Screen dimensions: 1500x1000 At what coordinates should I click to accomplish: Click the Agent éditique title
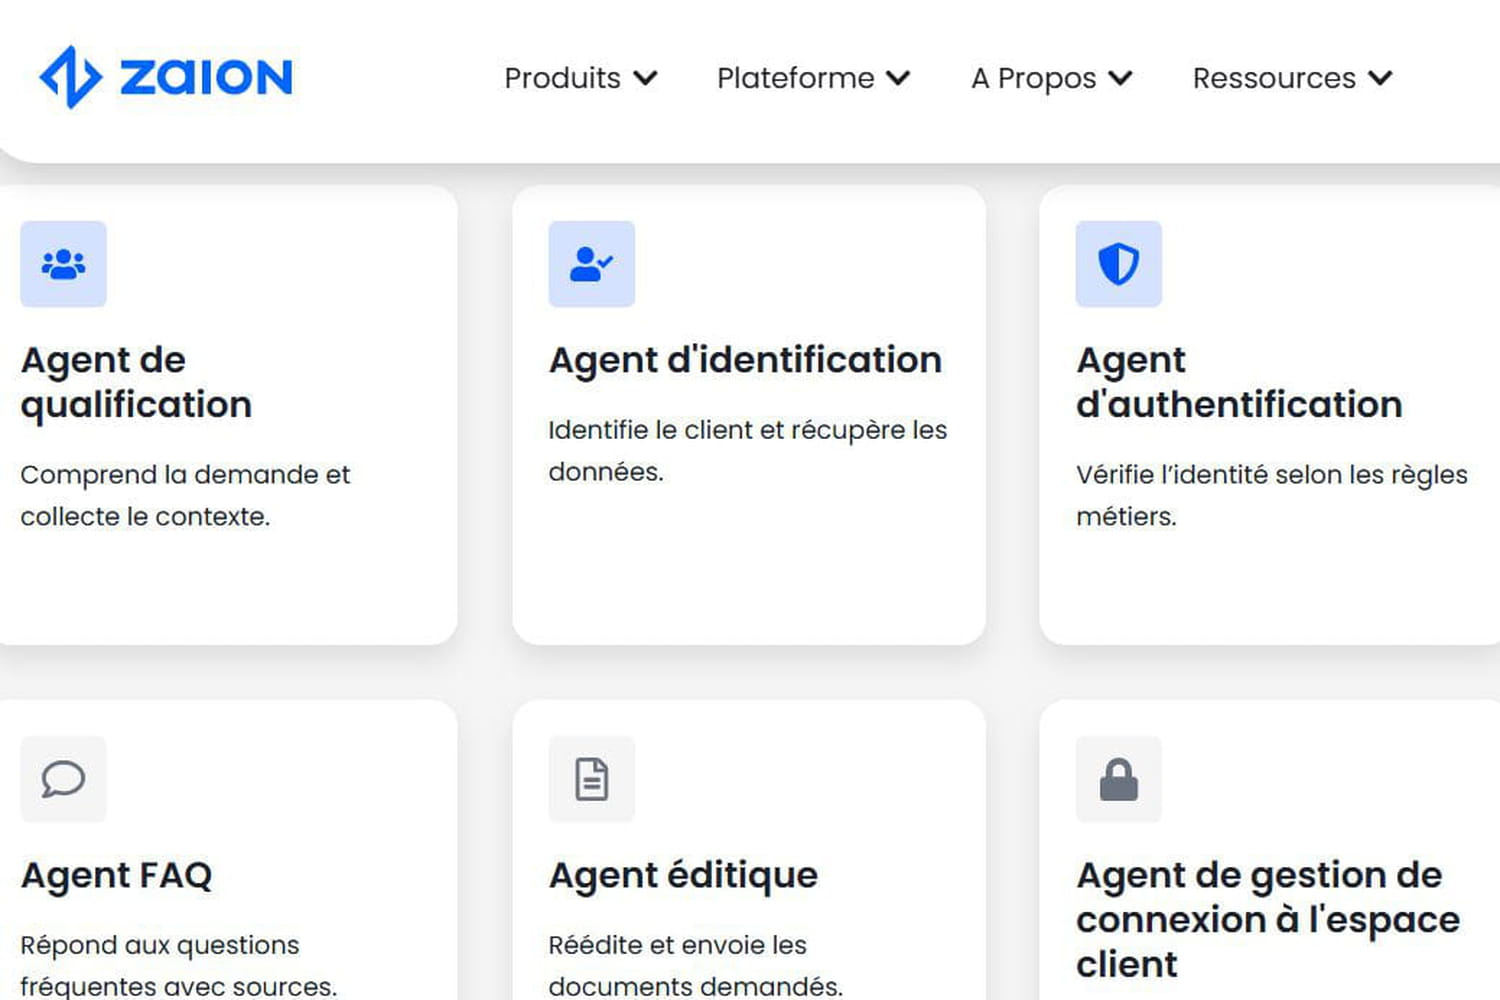(683, 874)
